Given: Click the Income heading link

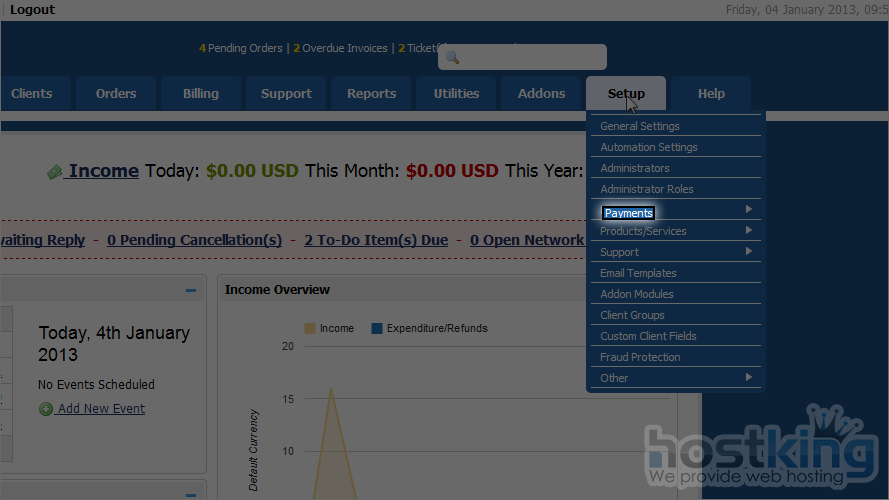Looking at the screenshot, I should (x=103, y=171).
